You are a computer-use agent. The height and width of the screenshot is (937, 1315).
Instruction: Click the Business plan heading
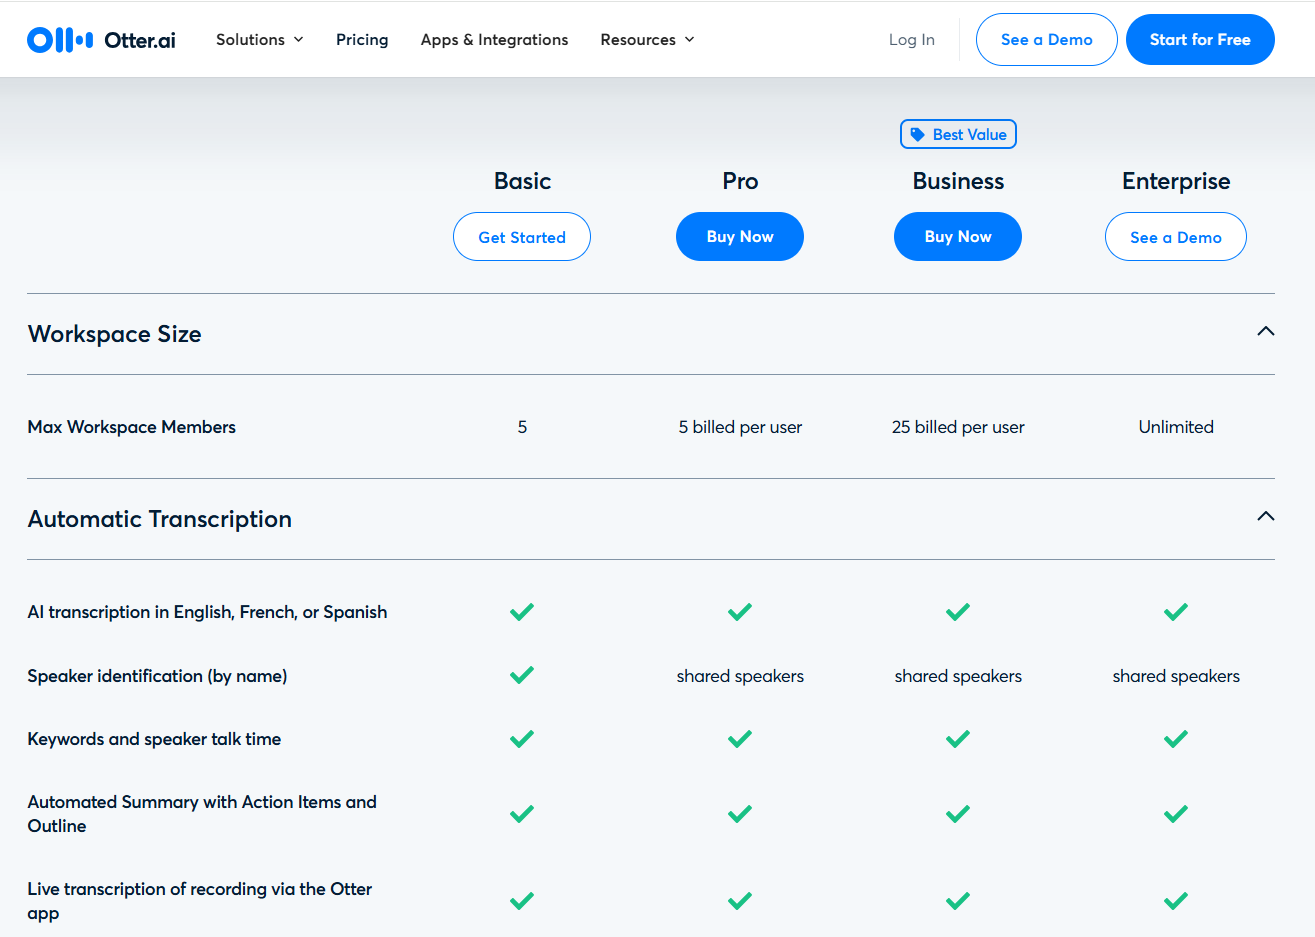coord(958,181)
